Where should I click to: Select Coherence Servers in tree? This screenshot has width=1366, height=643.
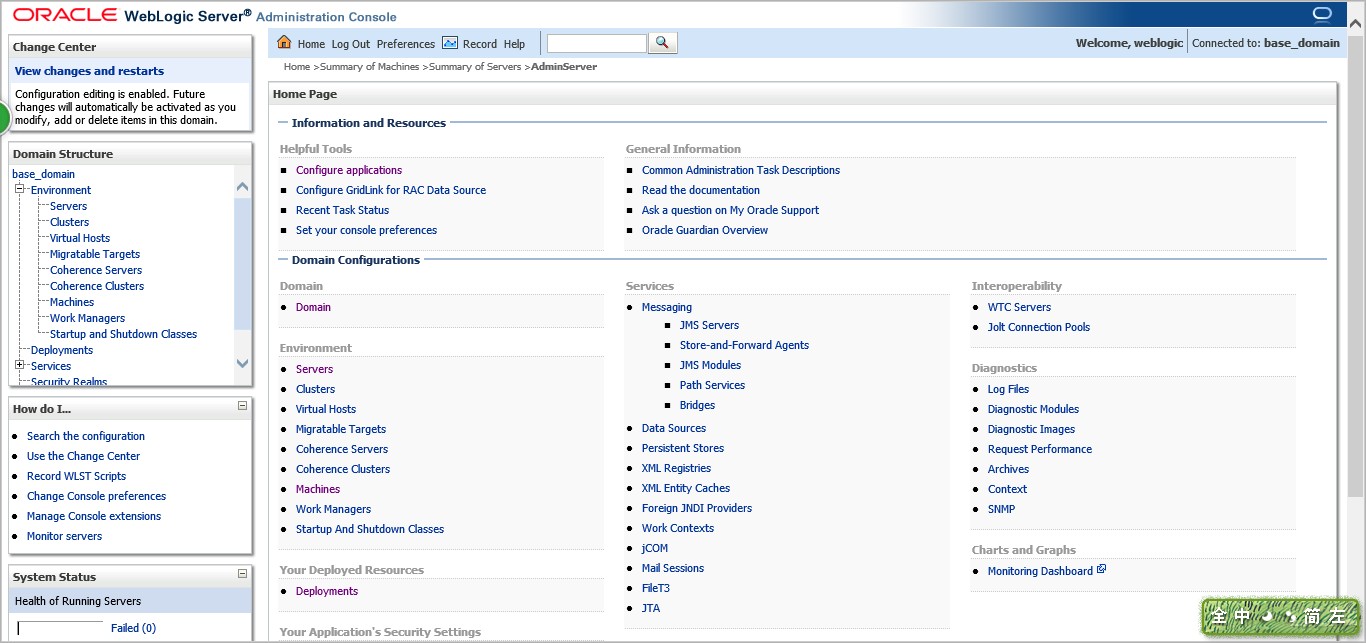pos(96,270)
